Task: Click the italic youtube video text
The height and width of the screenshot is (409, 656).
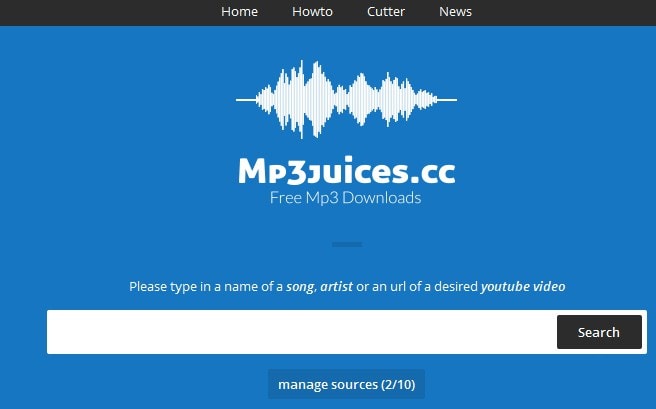Action: click(523, 287)
